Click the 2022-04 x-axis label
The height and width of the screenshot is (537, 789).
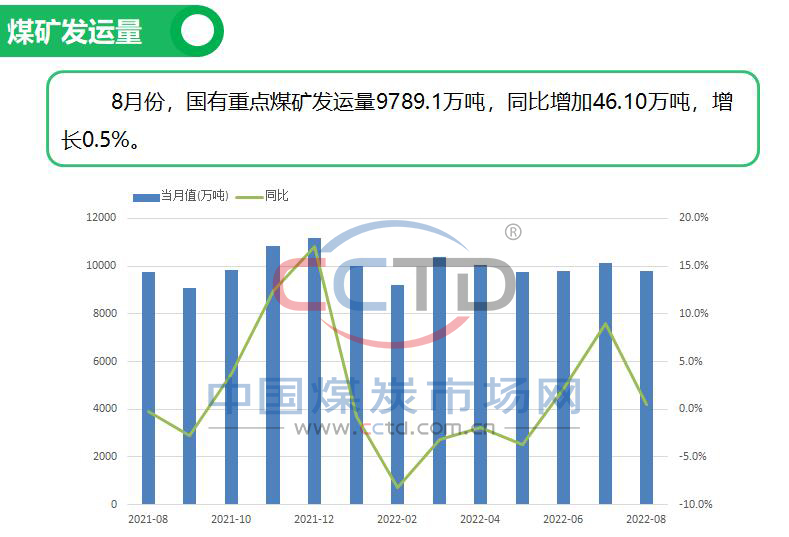coord(480,519)
